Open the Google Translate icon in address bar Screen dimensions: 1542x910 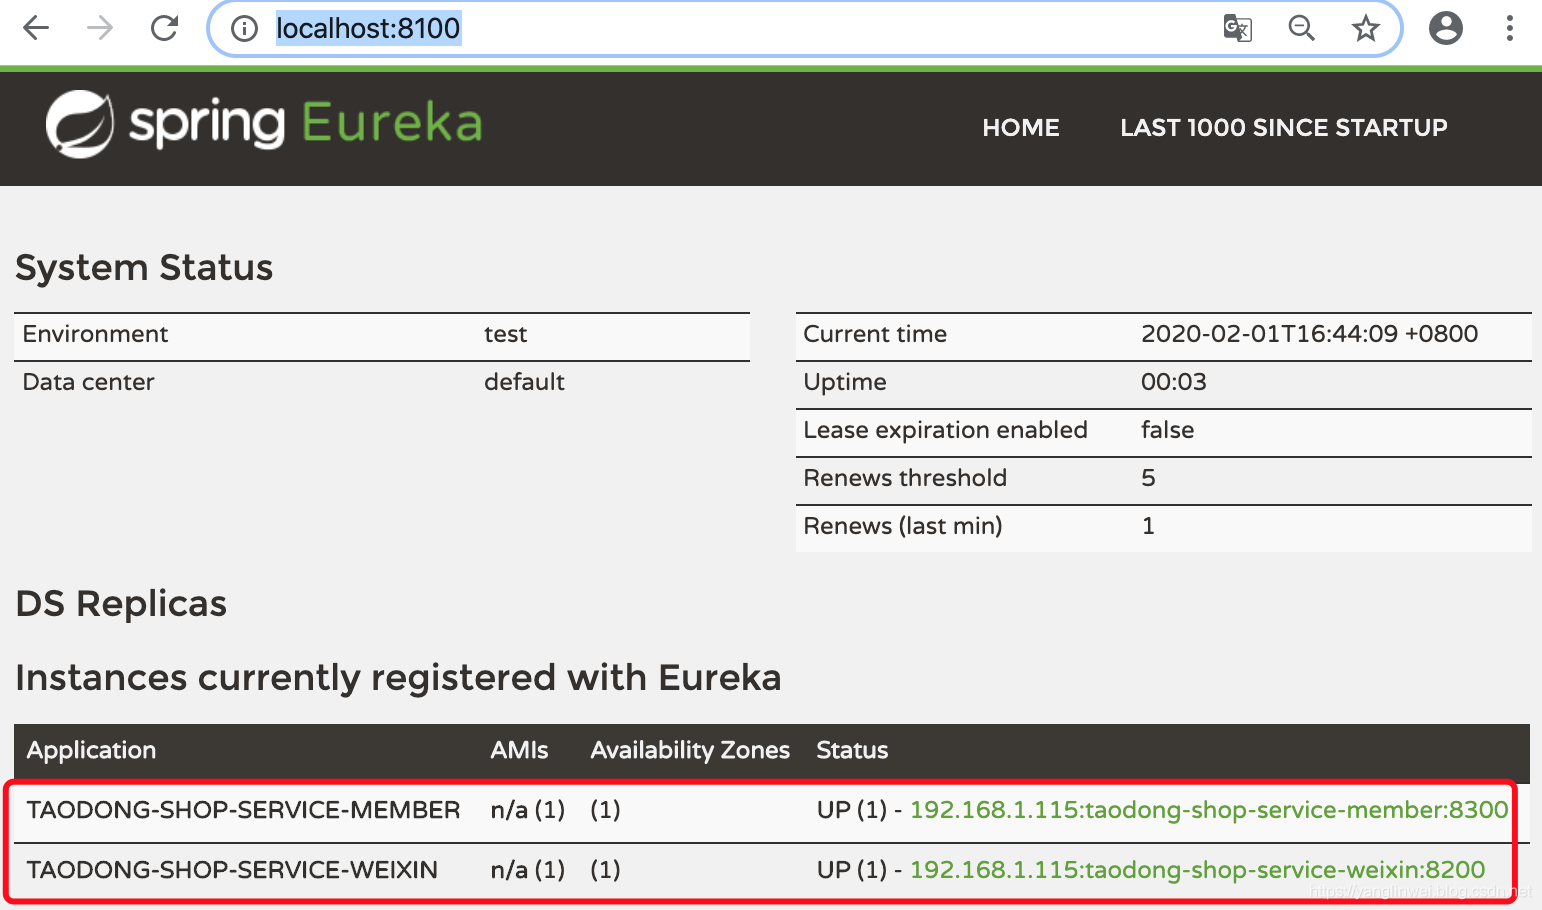(x=1238, y=28)
